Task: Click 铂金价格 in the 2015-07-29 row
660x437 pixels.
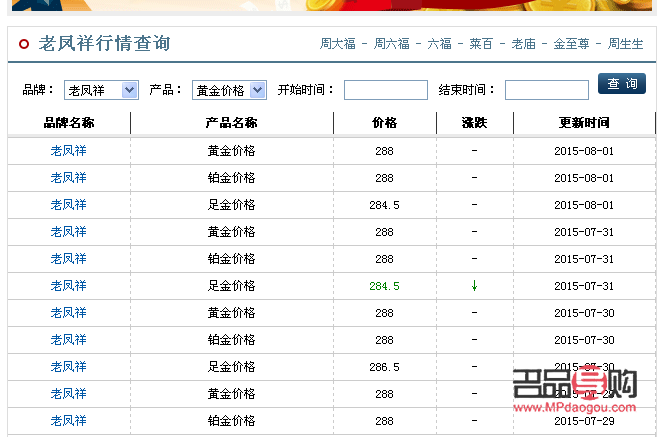Action: [232, 421]
